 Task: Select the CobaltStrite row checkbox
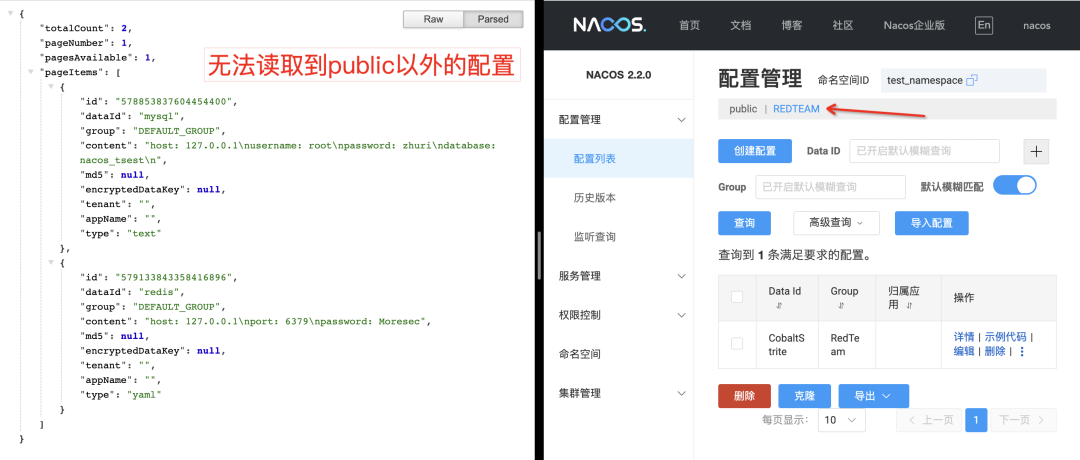click(737, 344)
